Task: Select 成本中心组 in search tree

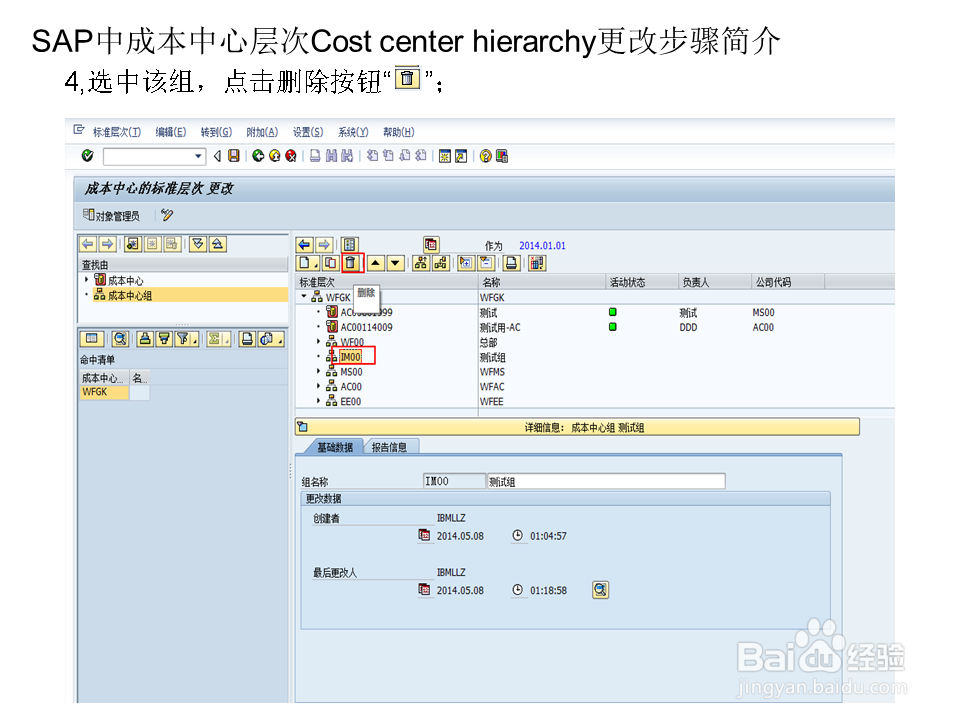Action: tap(130, 296)
